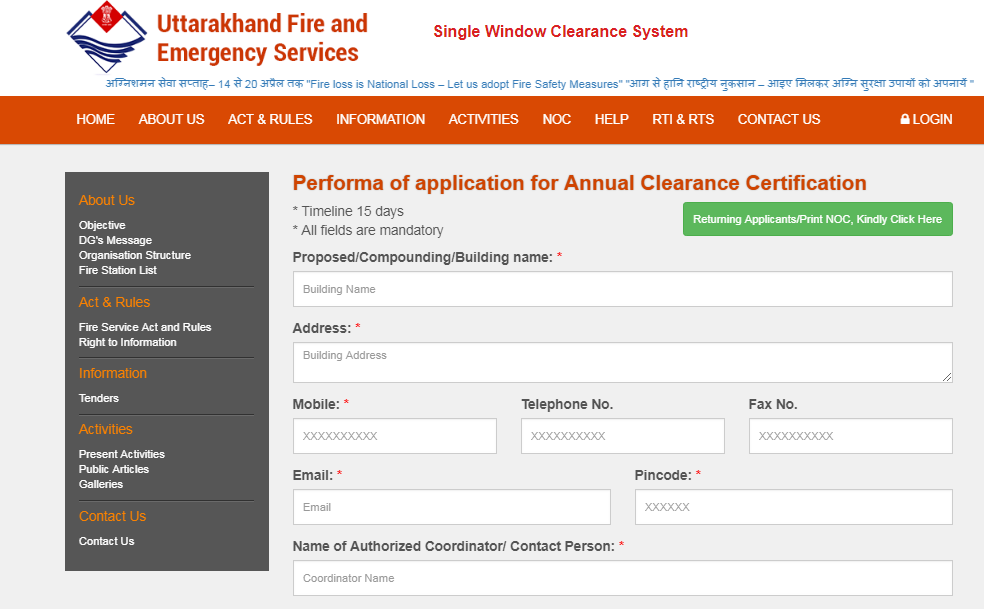Open the Galleries section

102,484
